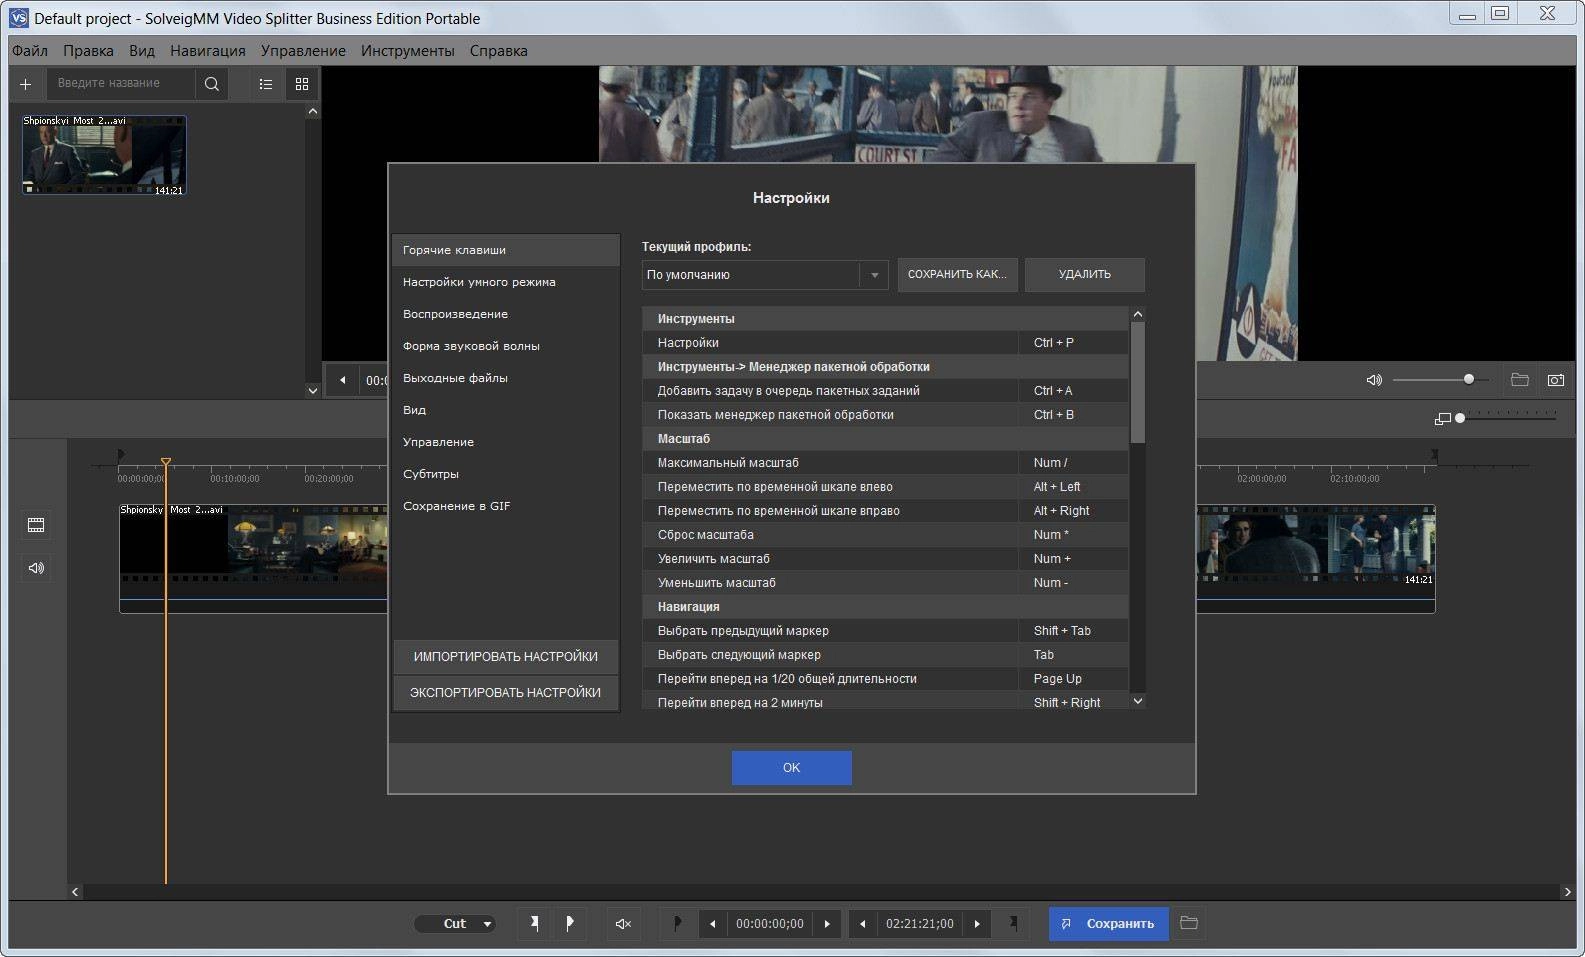Click the flag marker icon next to add marker

click(x=570, y=923)
